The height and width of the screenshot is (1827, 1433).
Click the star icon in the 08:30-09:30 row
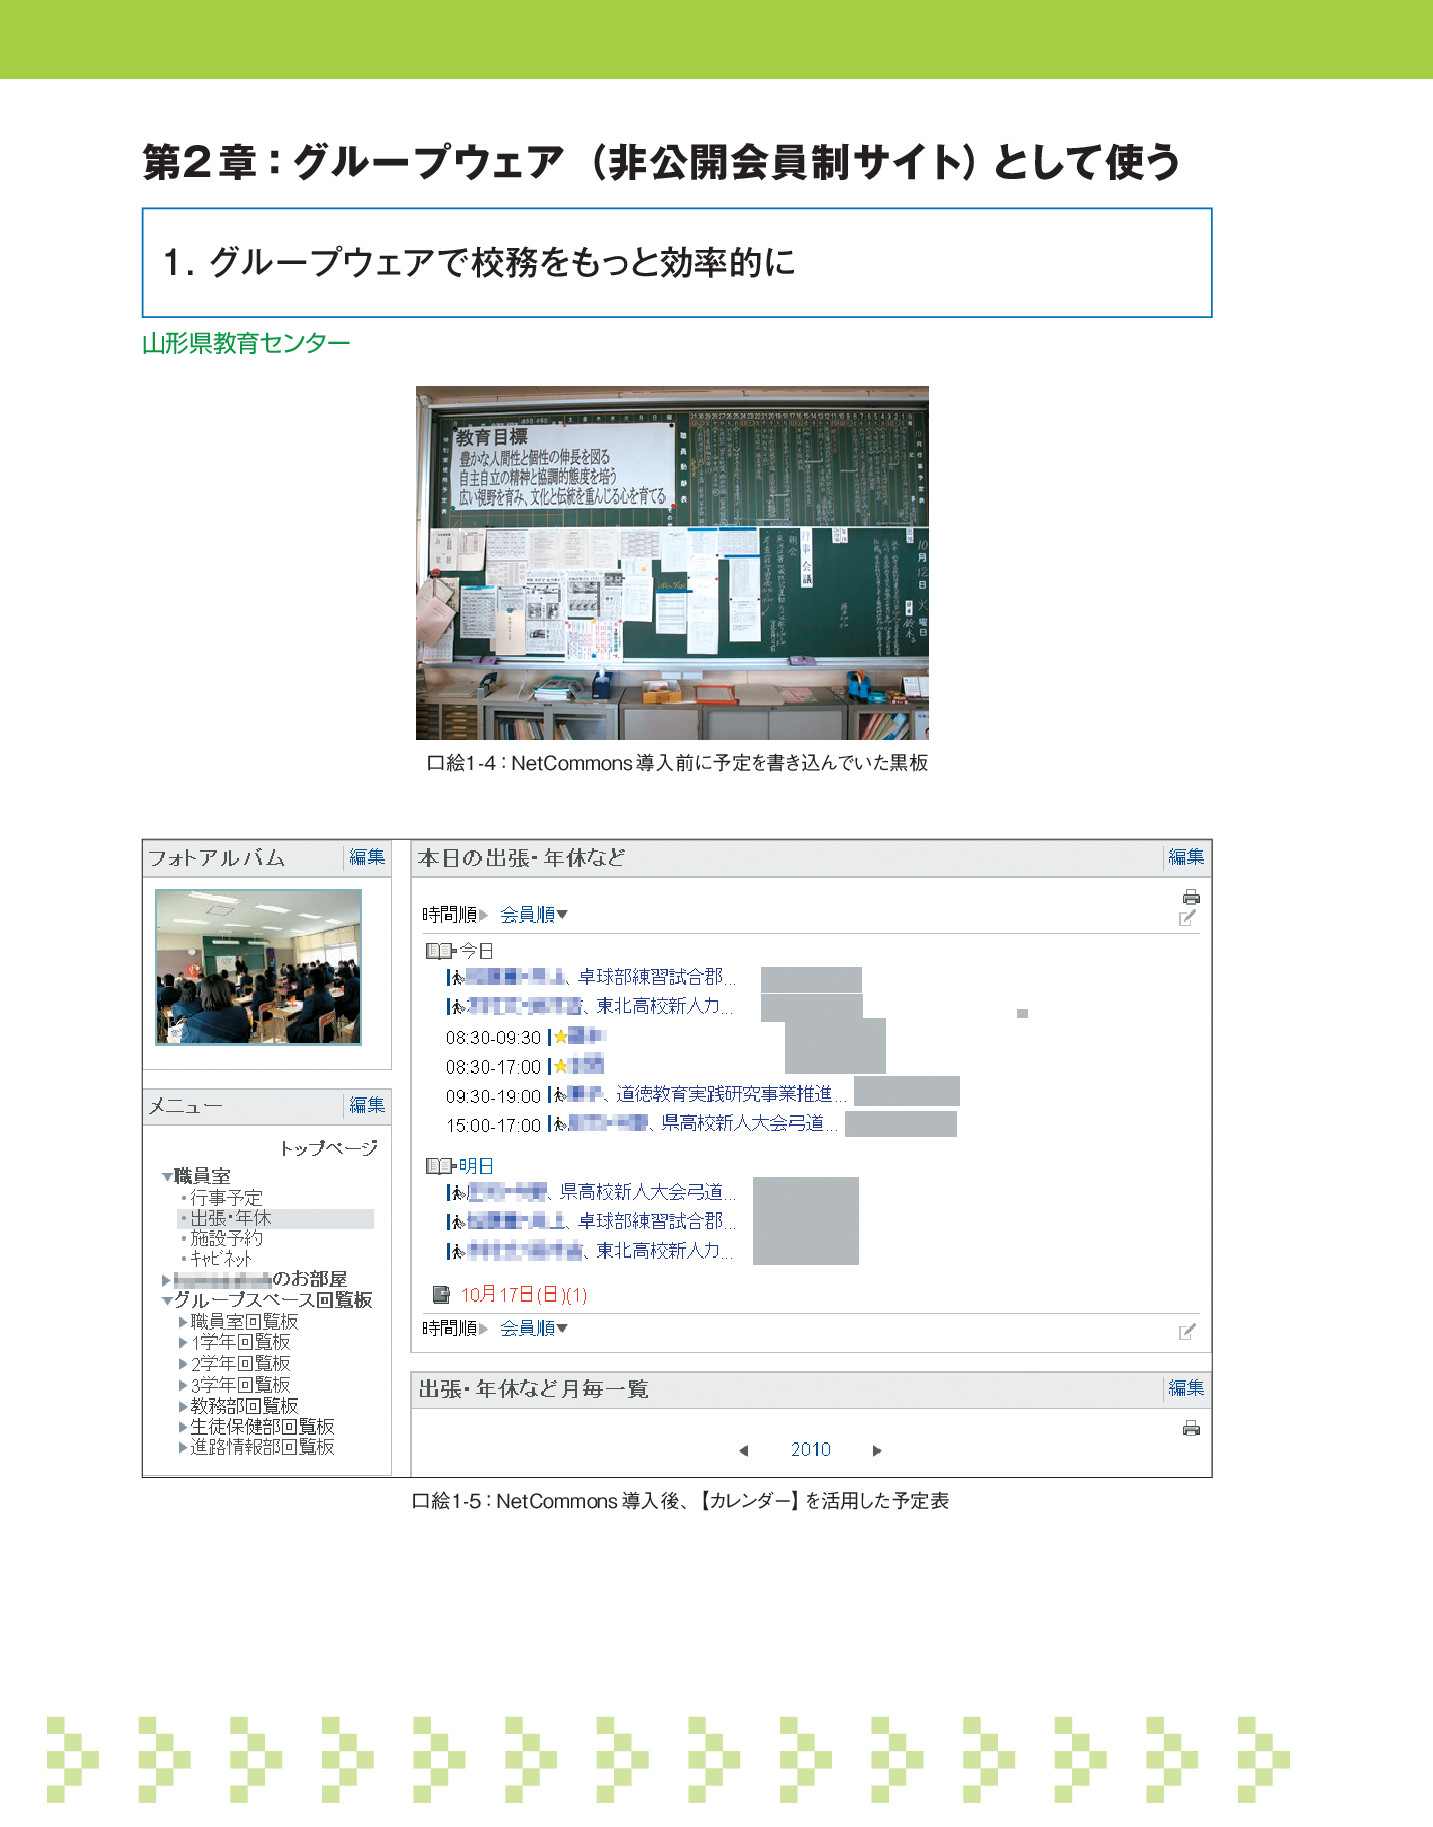coord(561,1037)
